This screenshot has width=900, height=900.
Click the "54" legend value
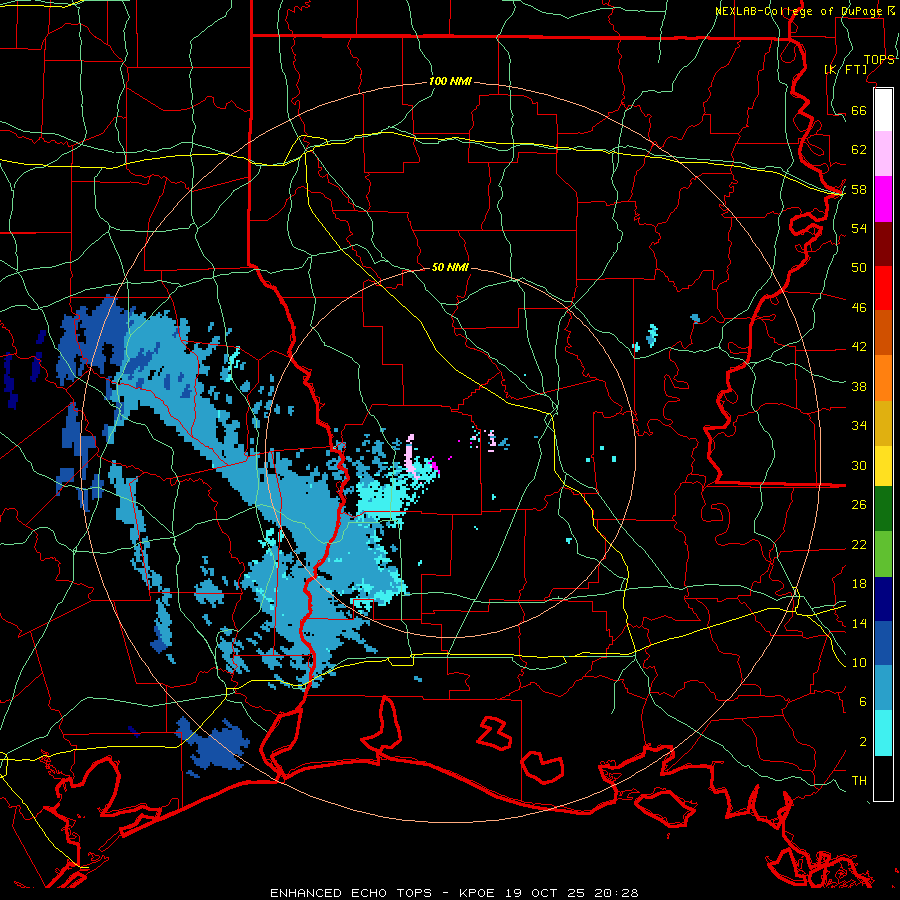(x=859, y=228)
